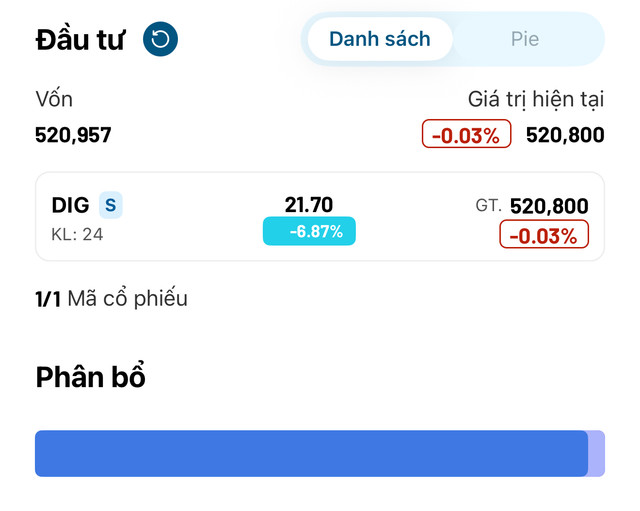The width and height of the screenshot is (640, 511).
Task: Tap the Vốn amount 520,957
Action: (x=73, y=135)
